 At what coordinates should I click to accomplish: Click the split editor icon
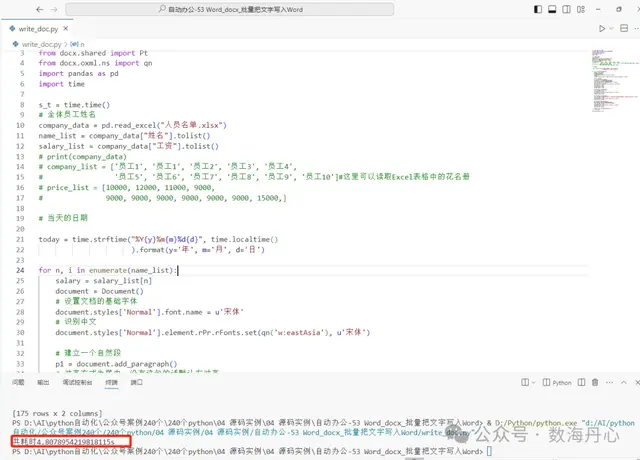pos(624,29)
